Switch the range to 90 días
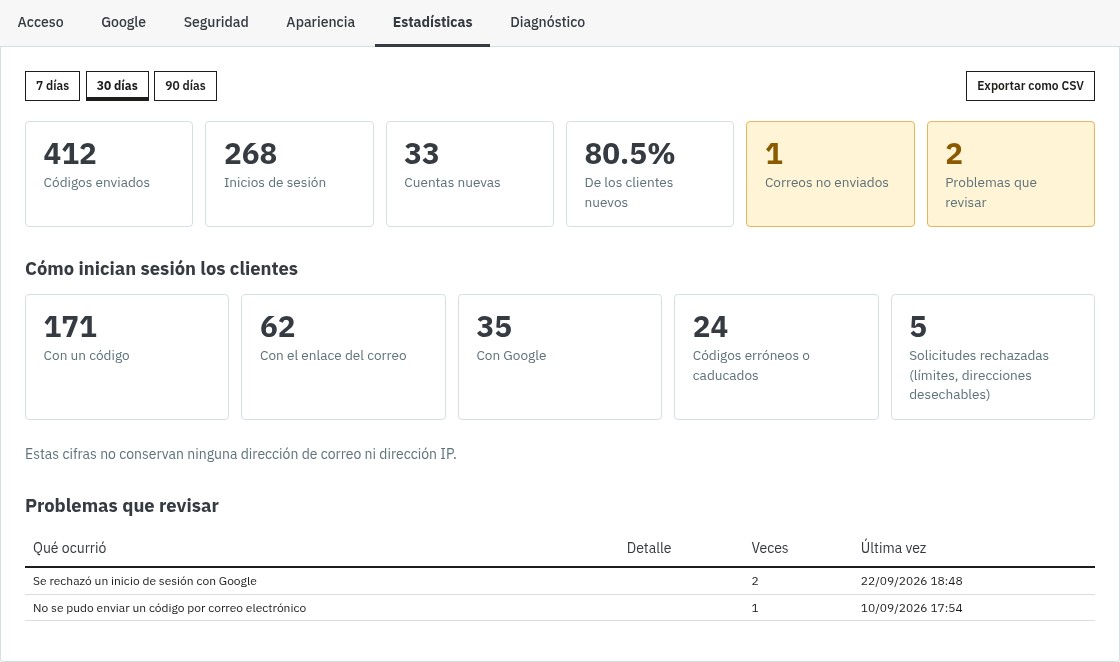Viewport: 1120px width, 662px height. point(185,86)
